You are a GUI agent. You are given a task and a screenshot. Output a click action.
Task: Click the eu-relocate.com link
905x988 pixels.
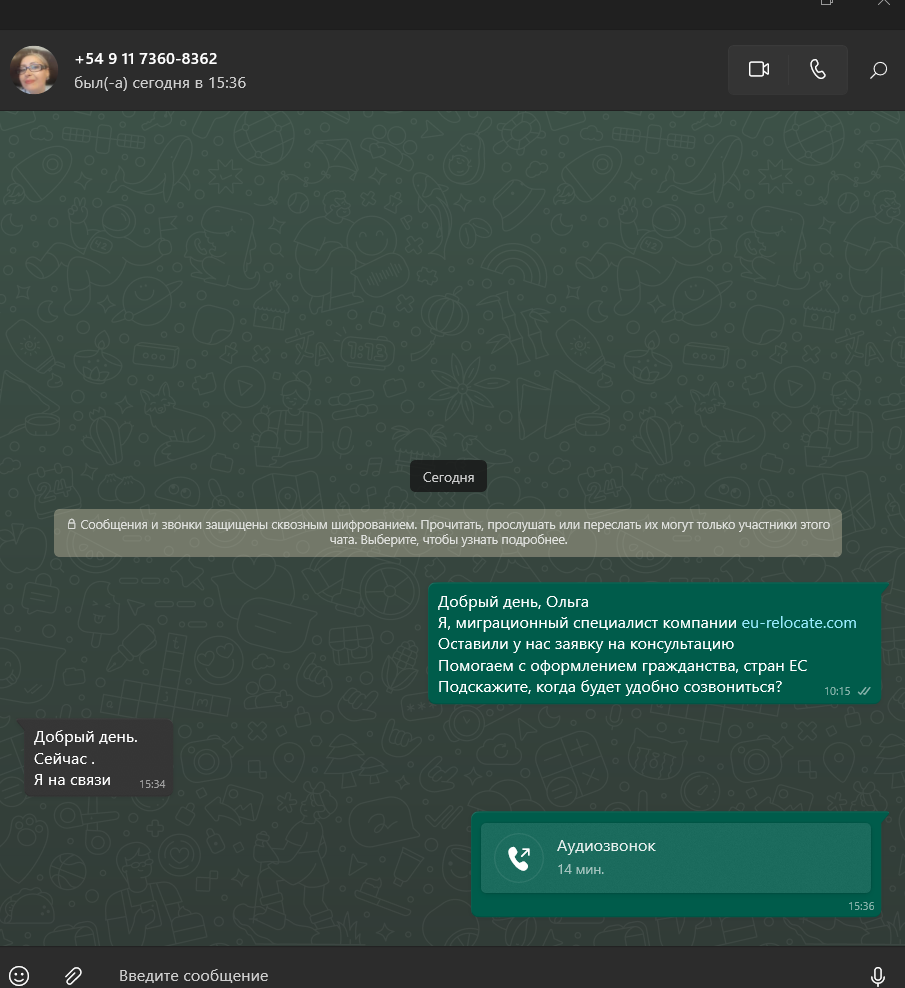pyautogui.click(x=798, y=623)
